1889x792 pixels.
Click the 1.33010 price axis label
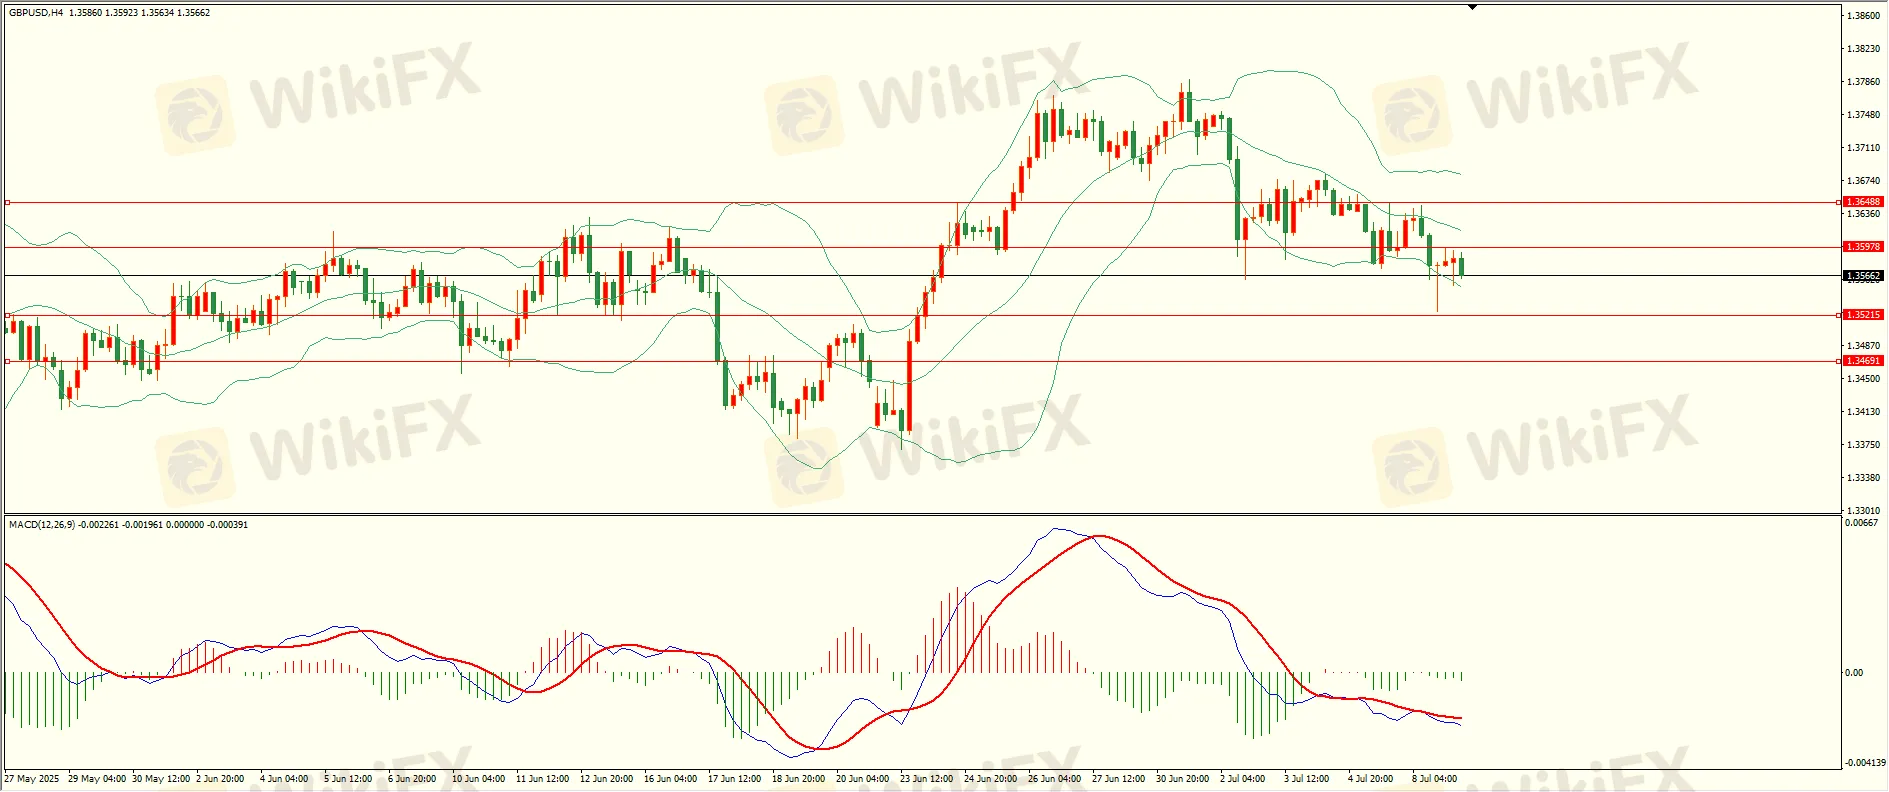tap(1863, 511)
